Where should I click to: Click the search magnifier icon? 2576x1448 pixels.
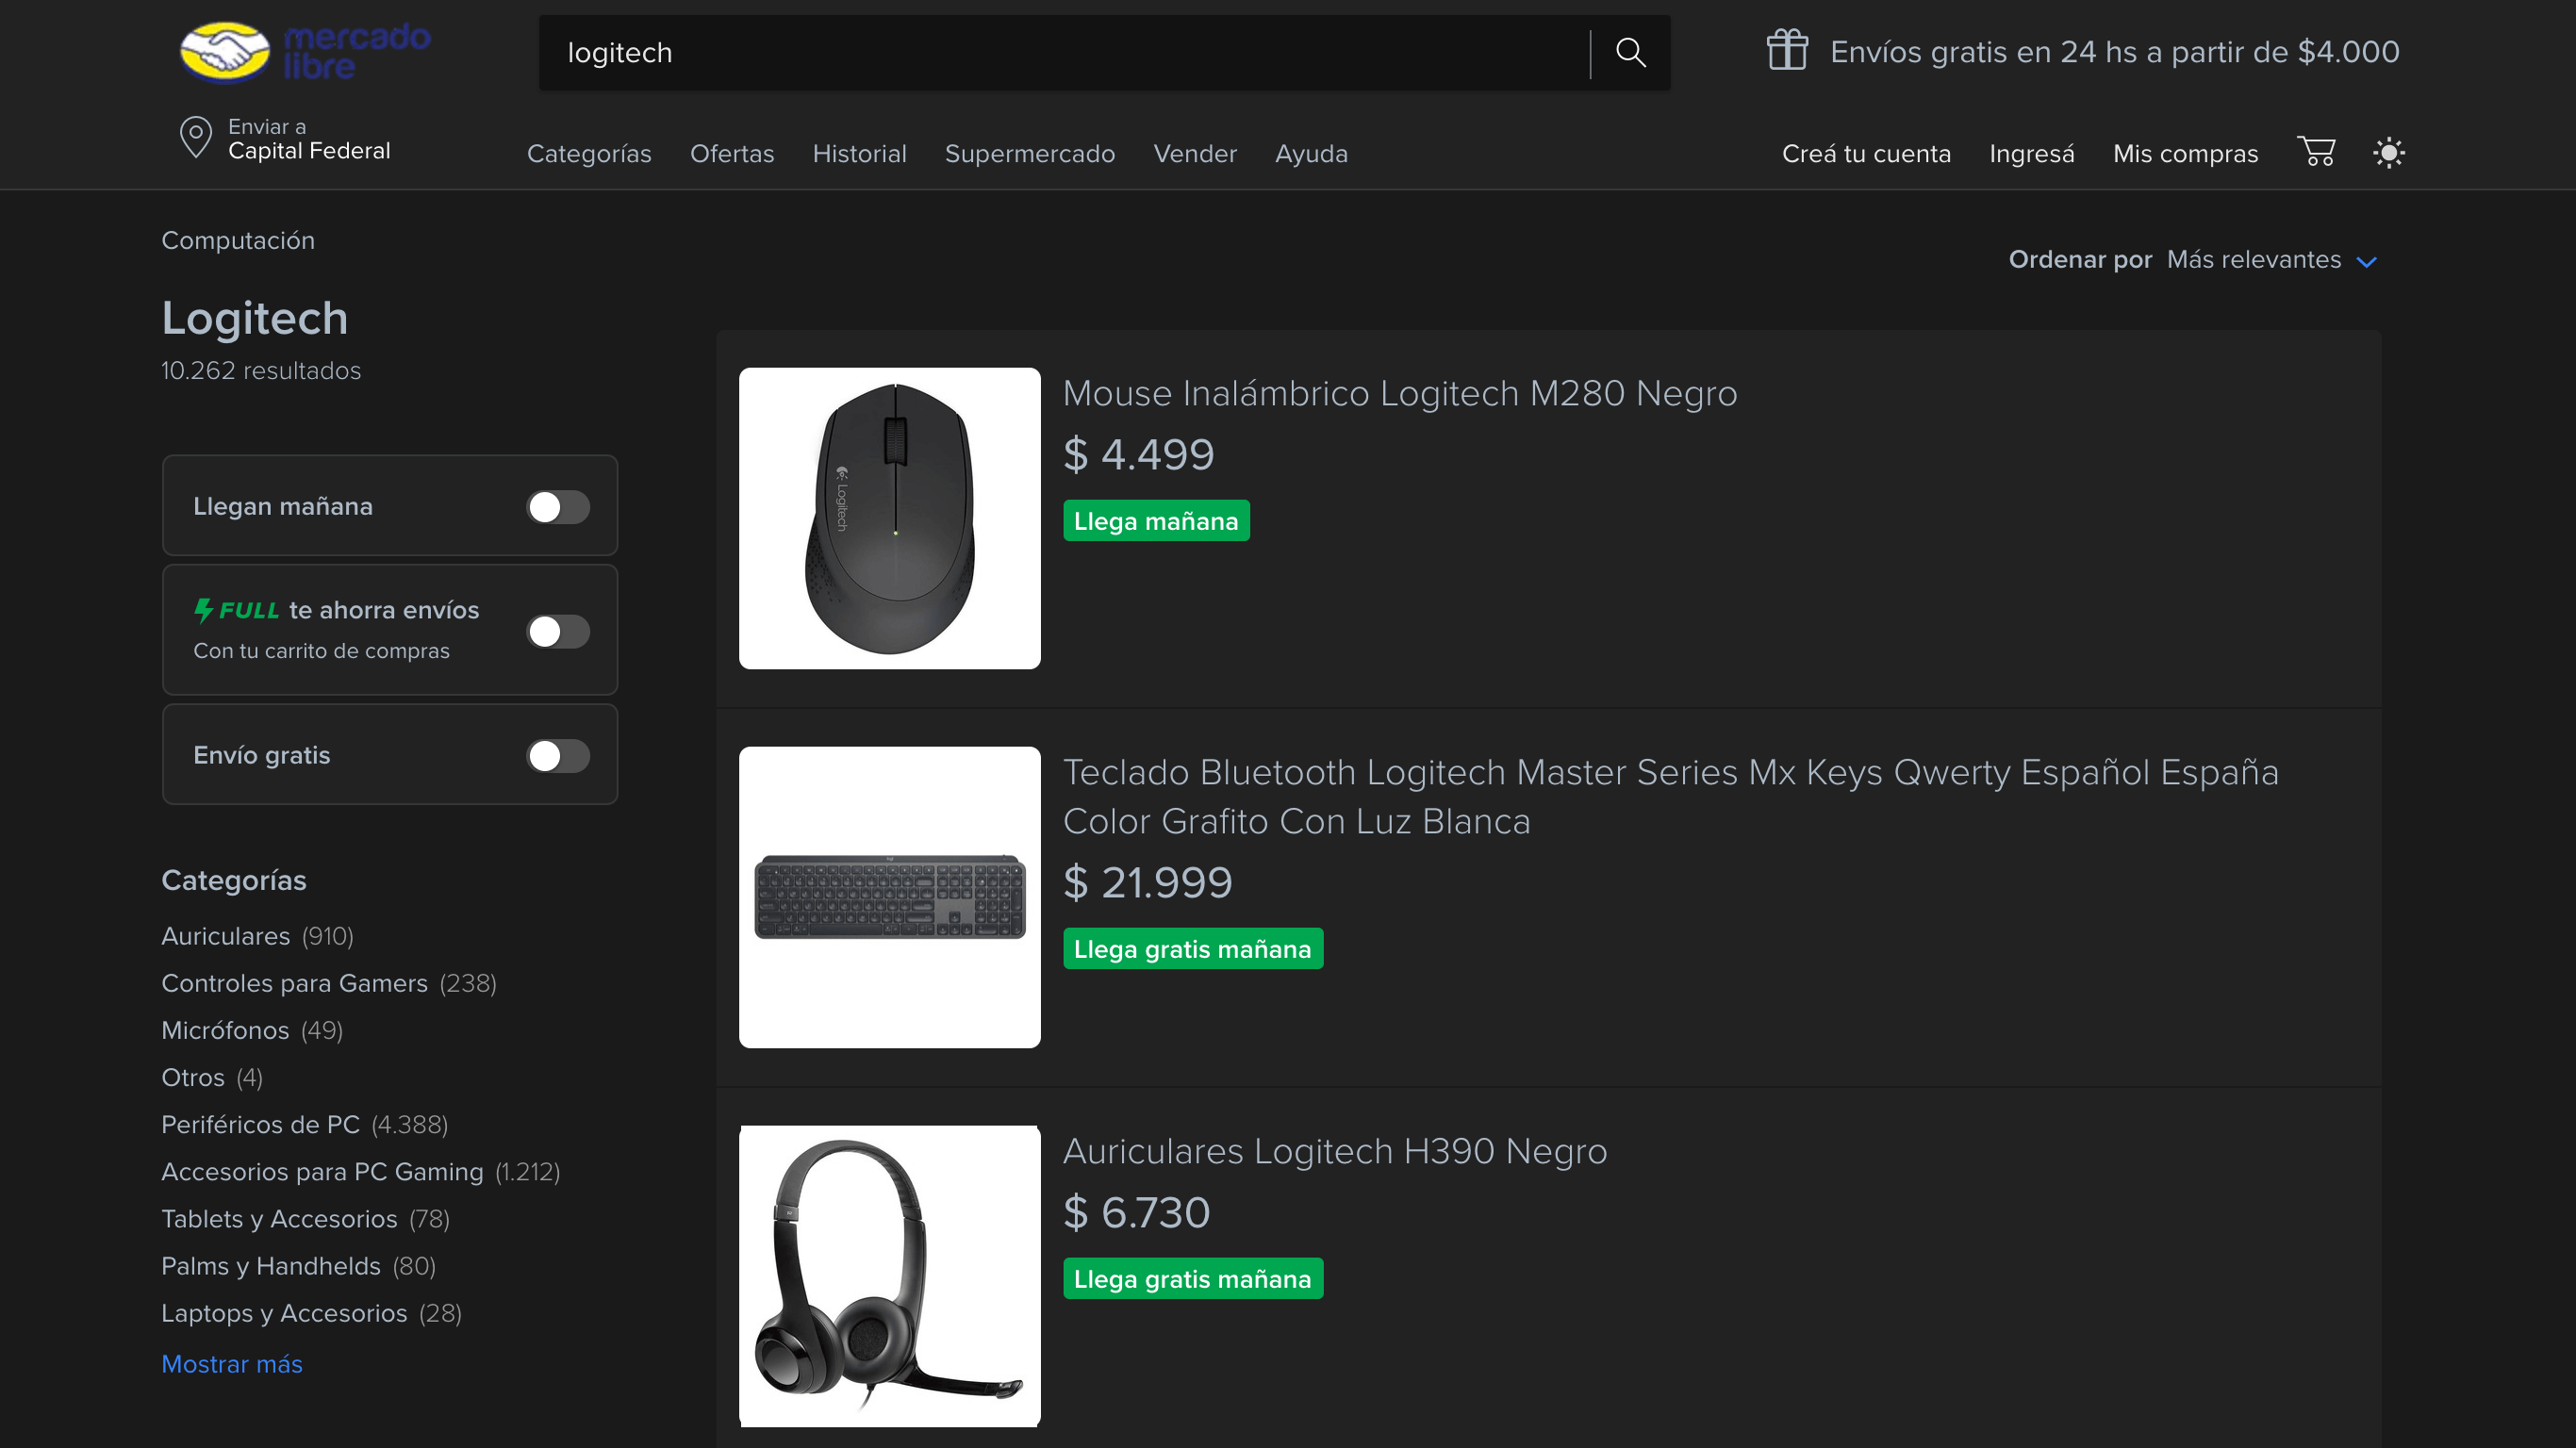1630,52
